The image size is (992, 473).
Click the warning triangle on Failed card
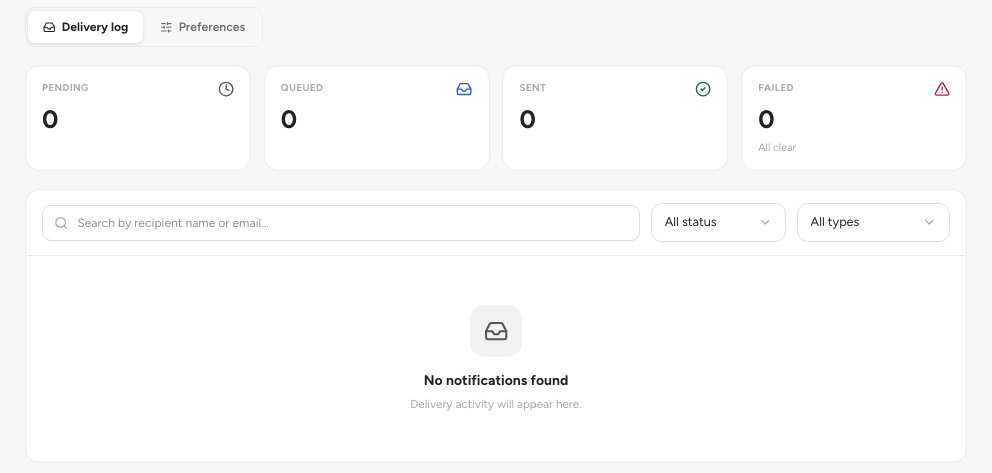click(942, 89)
